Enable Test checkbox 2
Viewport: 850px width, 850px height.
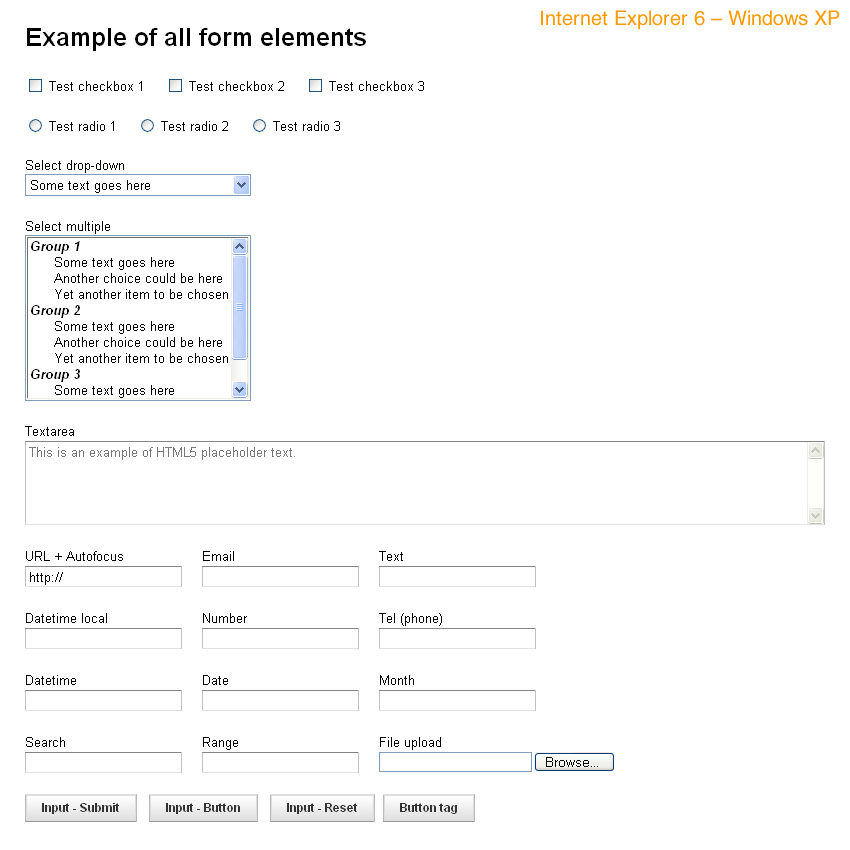[x=176, y=86]
